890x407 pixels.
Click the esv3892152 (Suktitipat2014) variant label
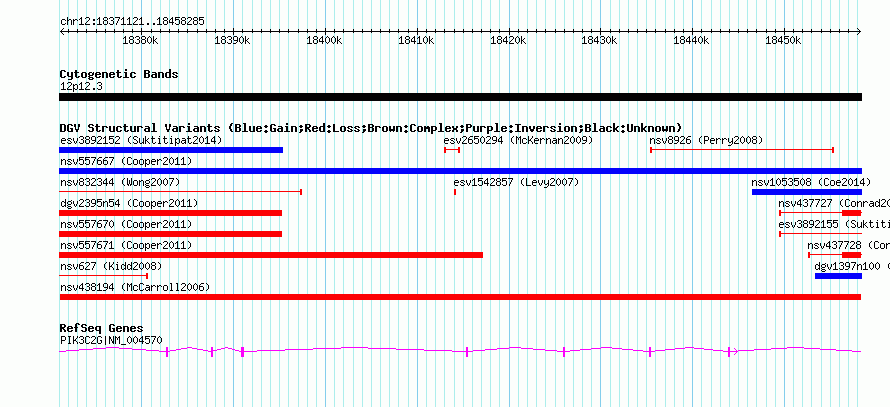[141, 140]
